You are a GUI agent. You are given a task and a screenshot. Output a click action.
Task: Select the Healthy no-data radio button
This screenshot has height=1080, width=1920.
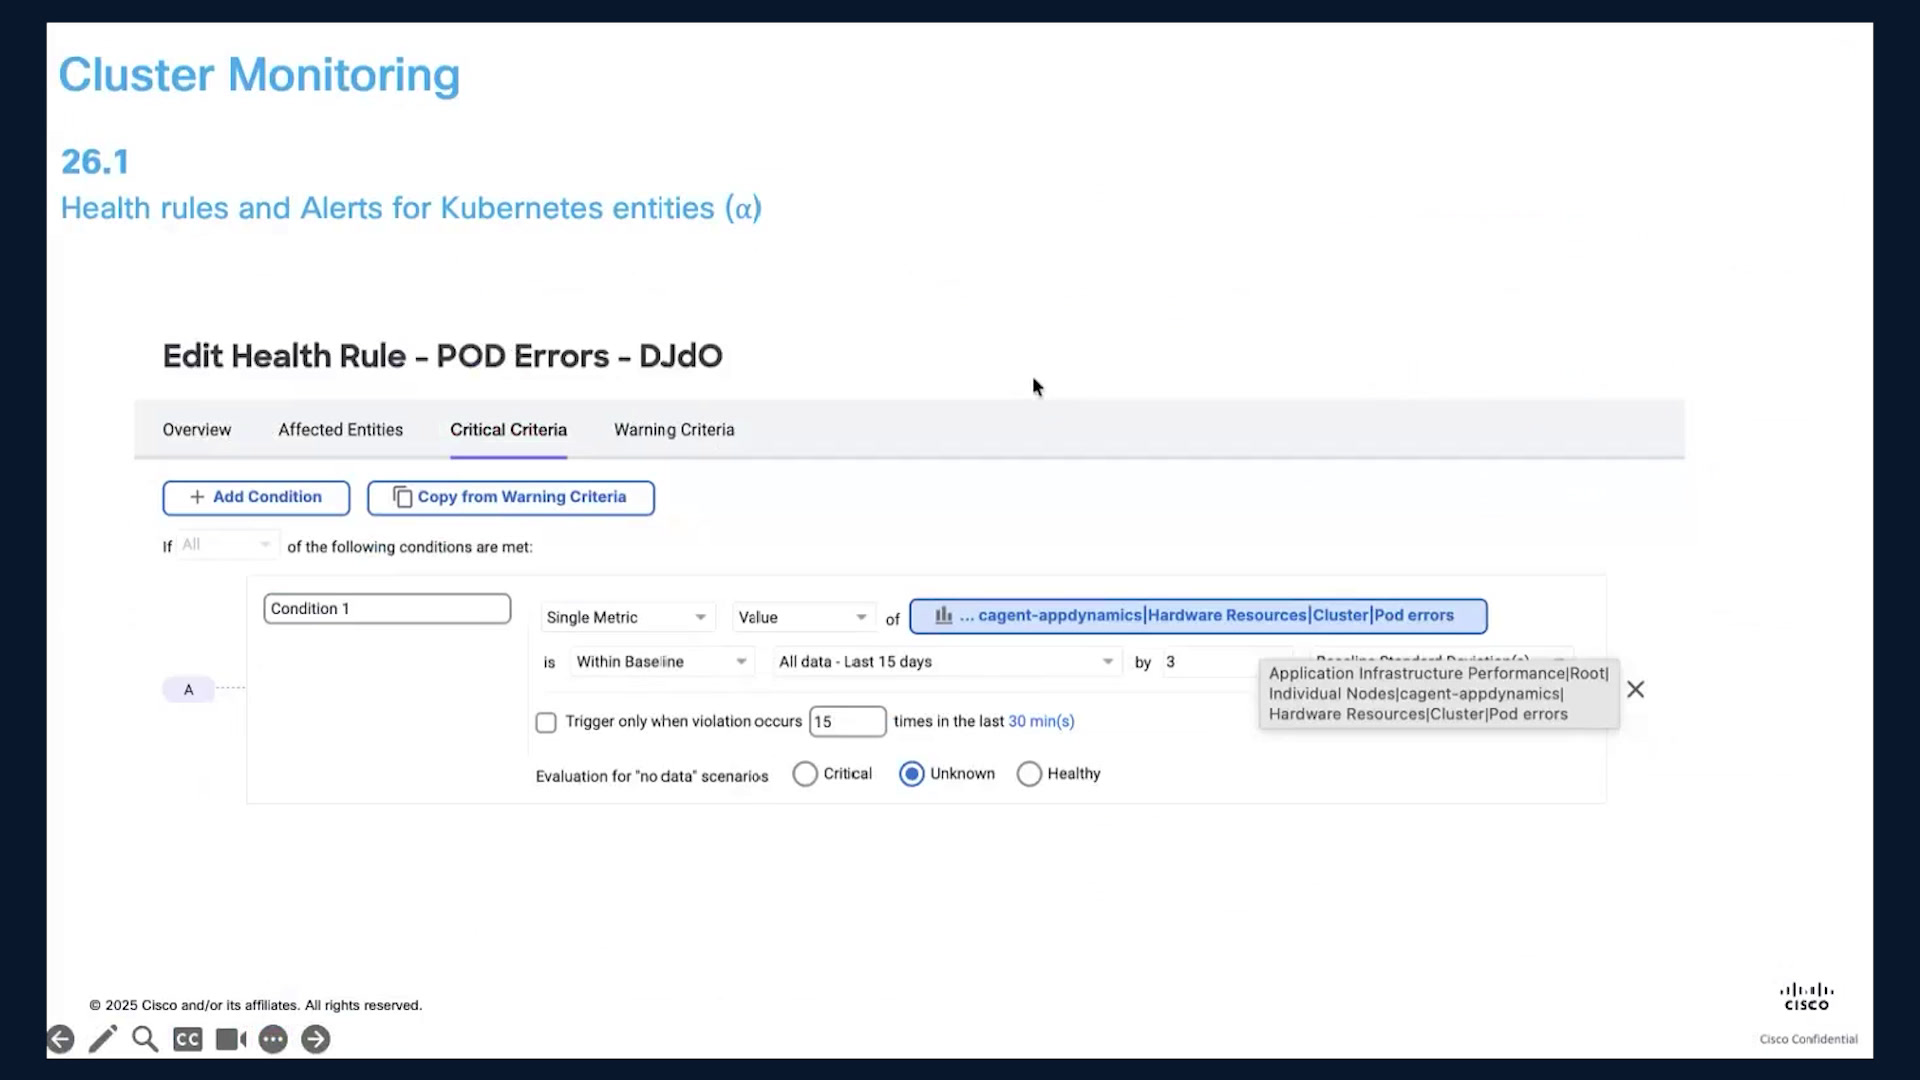(x=1029, y=775)
